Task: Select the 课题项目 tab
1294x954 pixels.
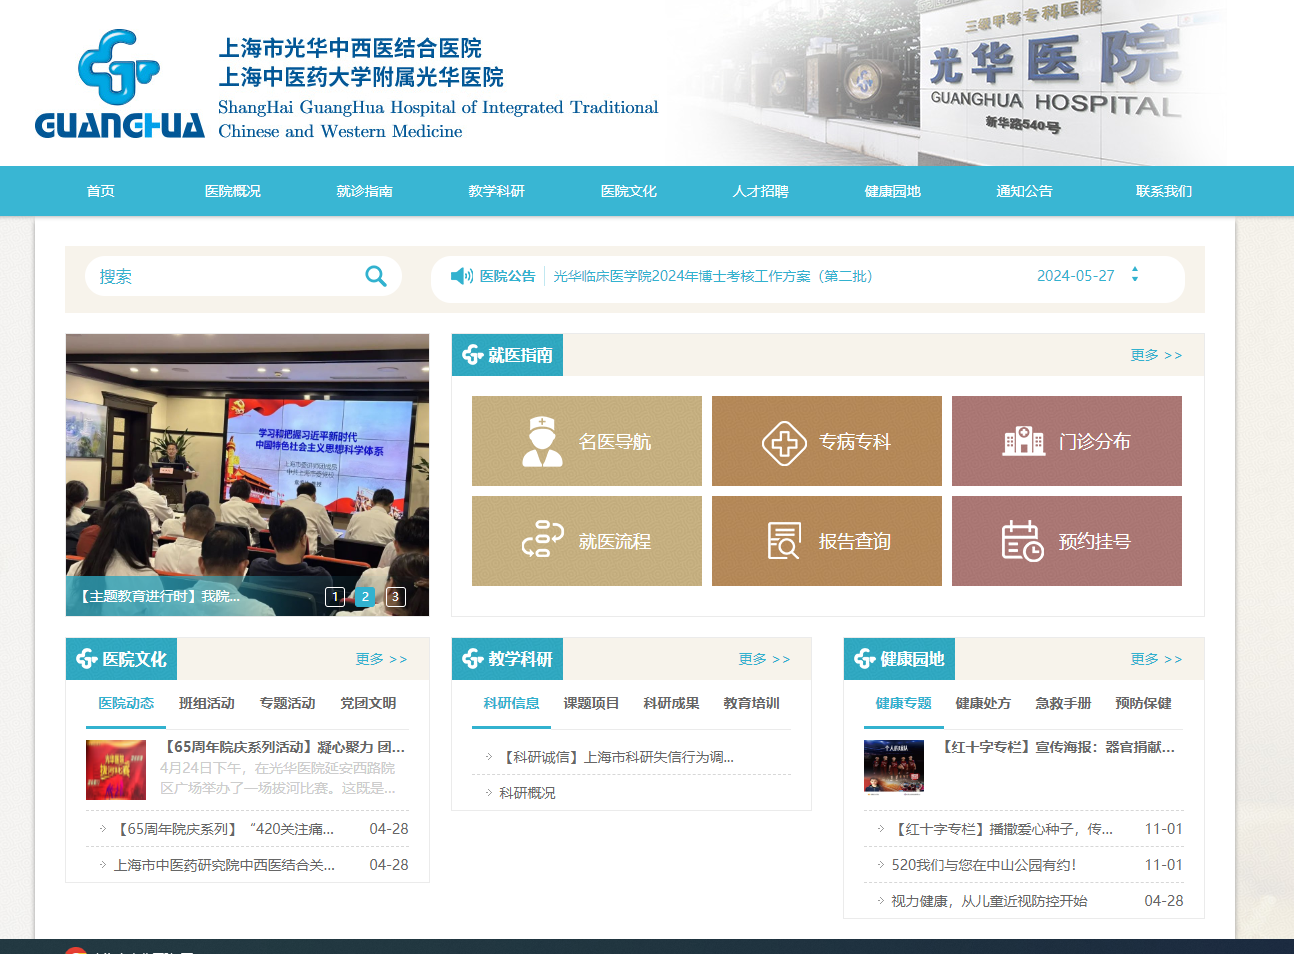Action: pyautogui.click(x=591, y=704)
